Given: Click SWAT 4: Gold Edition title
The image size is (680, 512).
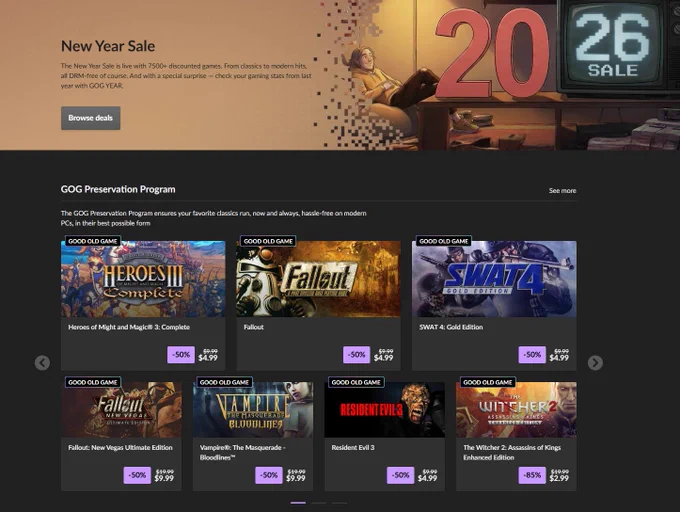Looking at the screenshot, I should coord(451,327).
